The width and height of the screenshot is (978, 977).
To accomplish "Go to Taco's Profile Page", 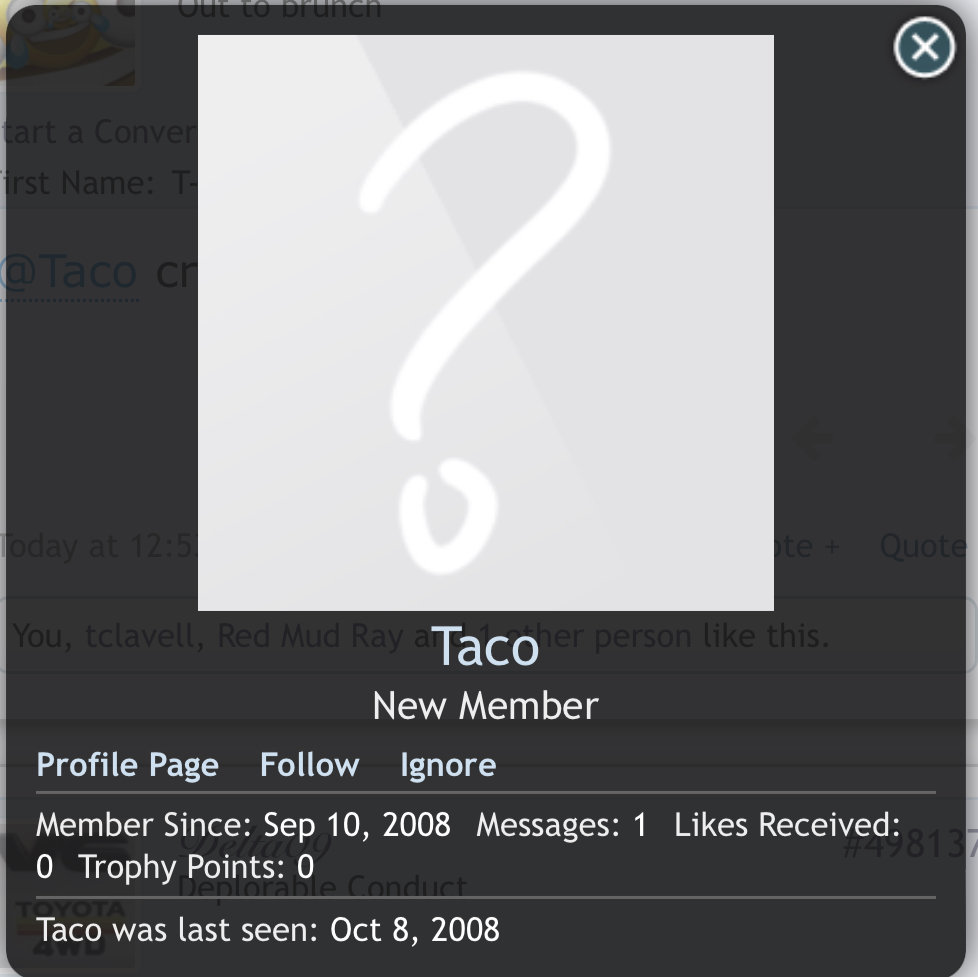I will coord(128,765).
